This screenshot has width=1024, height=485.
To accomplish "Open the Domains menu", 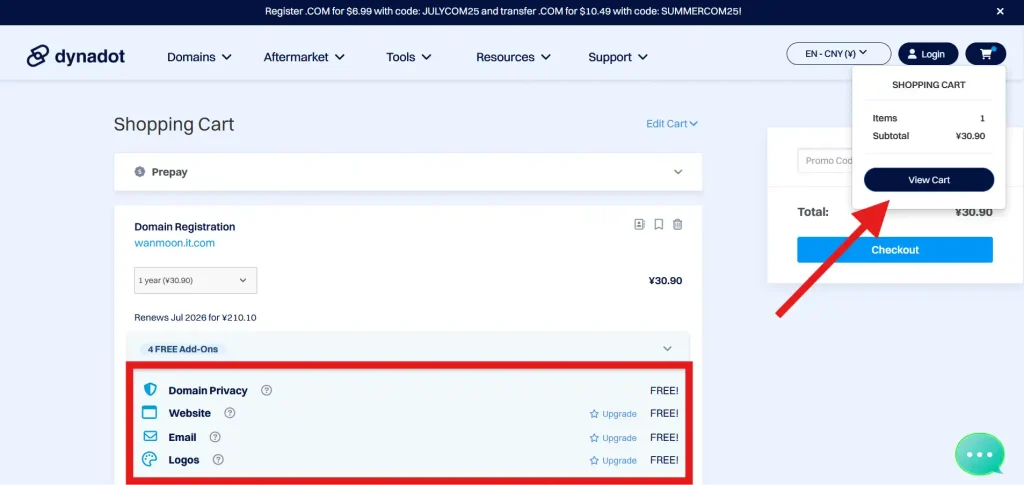I will click(199, 57).
